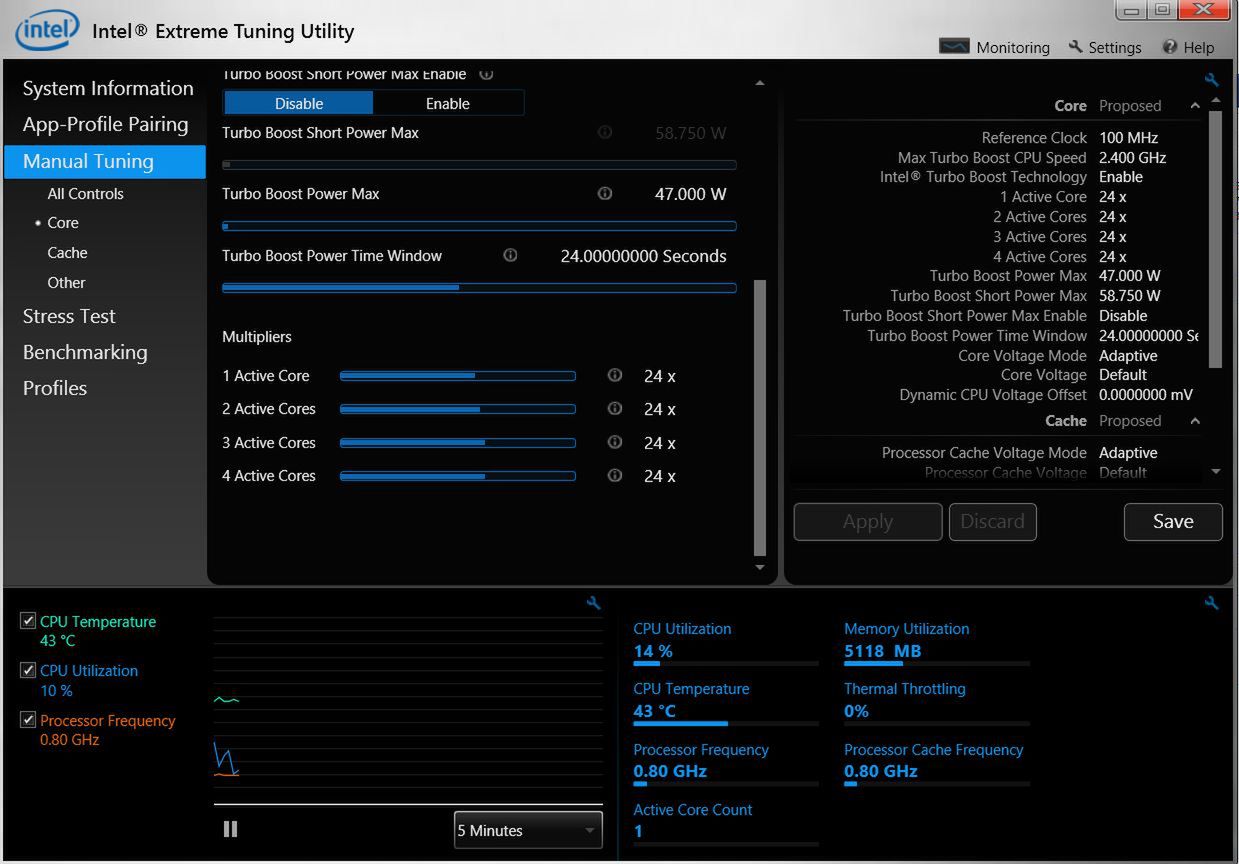Open wrench settings above the monitoring graph
The image size is (1239, 864).
[x=594, y=603]
